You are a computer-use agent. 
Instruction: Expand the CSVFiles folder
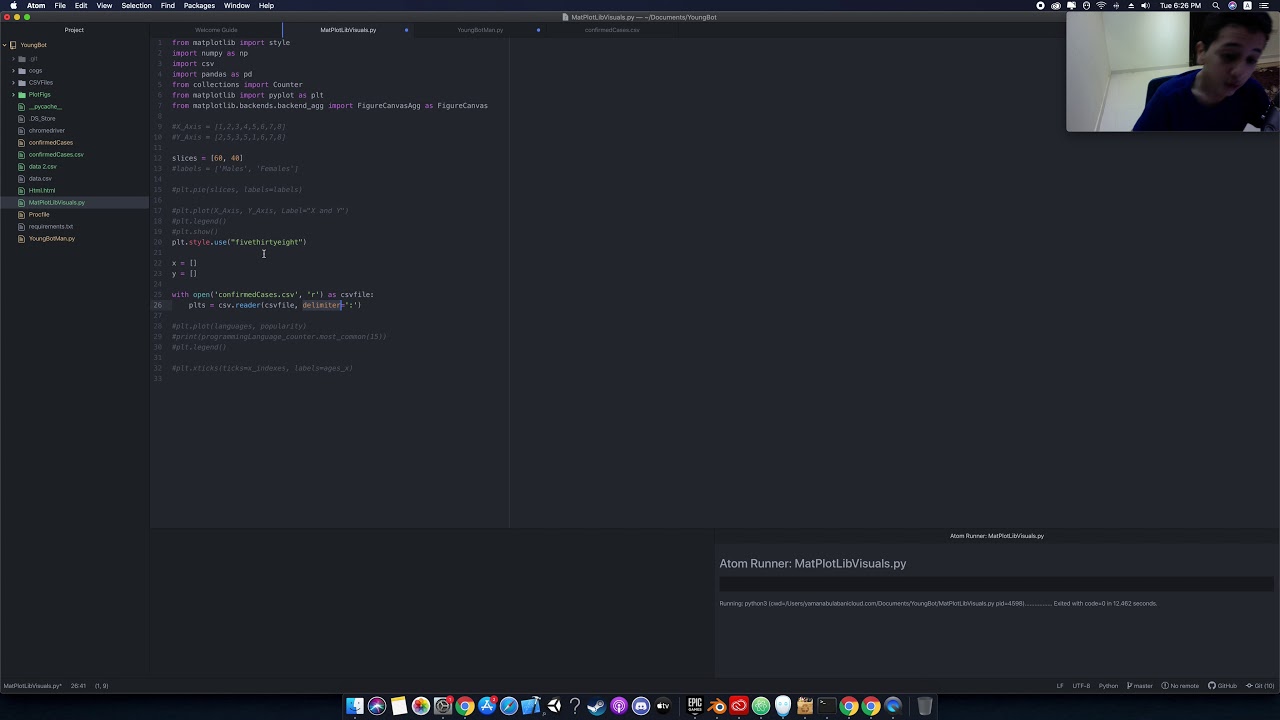point(41,82)
